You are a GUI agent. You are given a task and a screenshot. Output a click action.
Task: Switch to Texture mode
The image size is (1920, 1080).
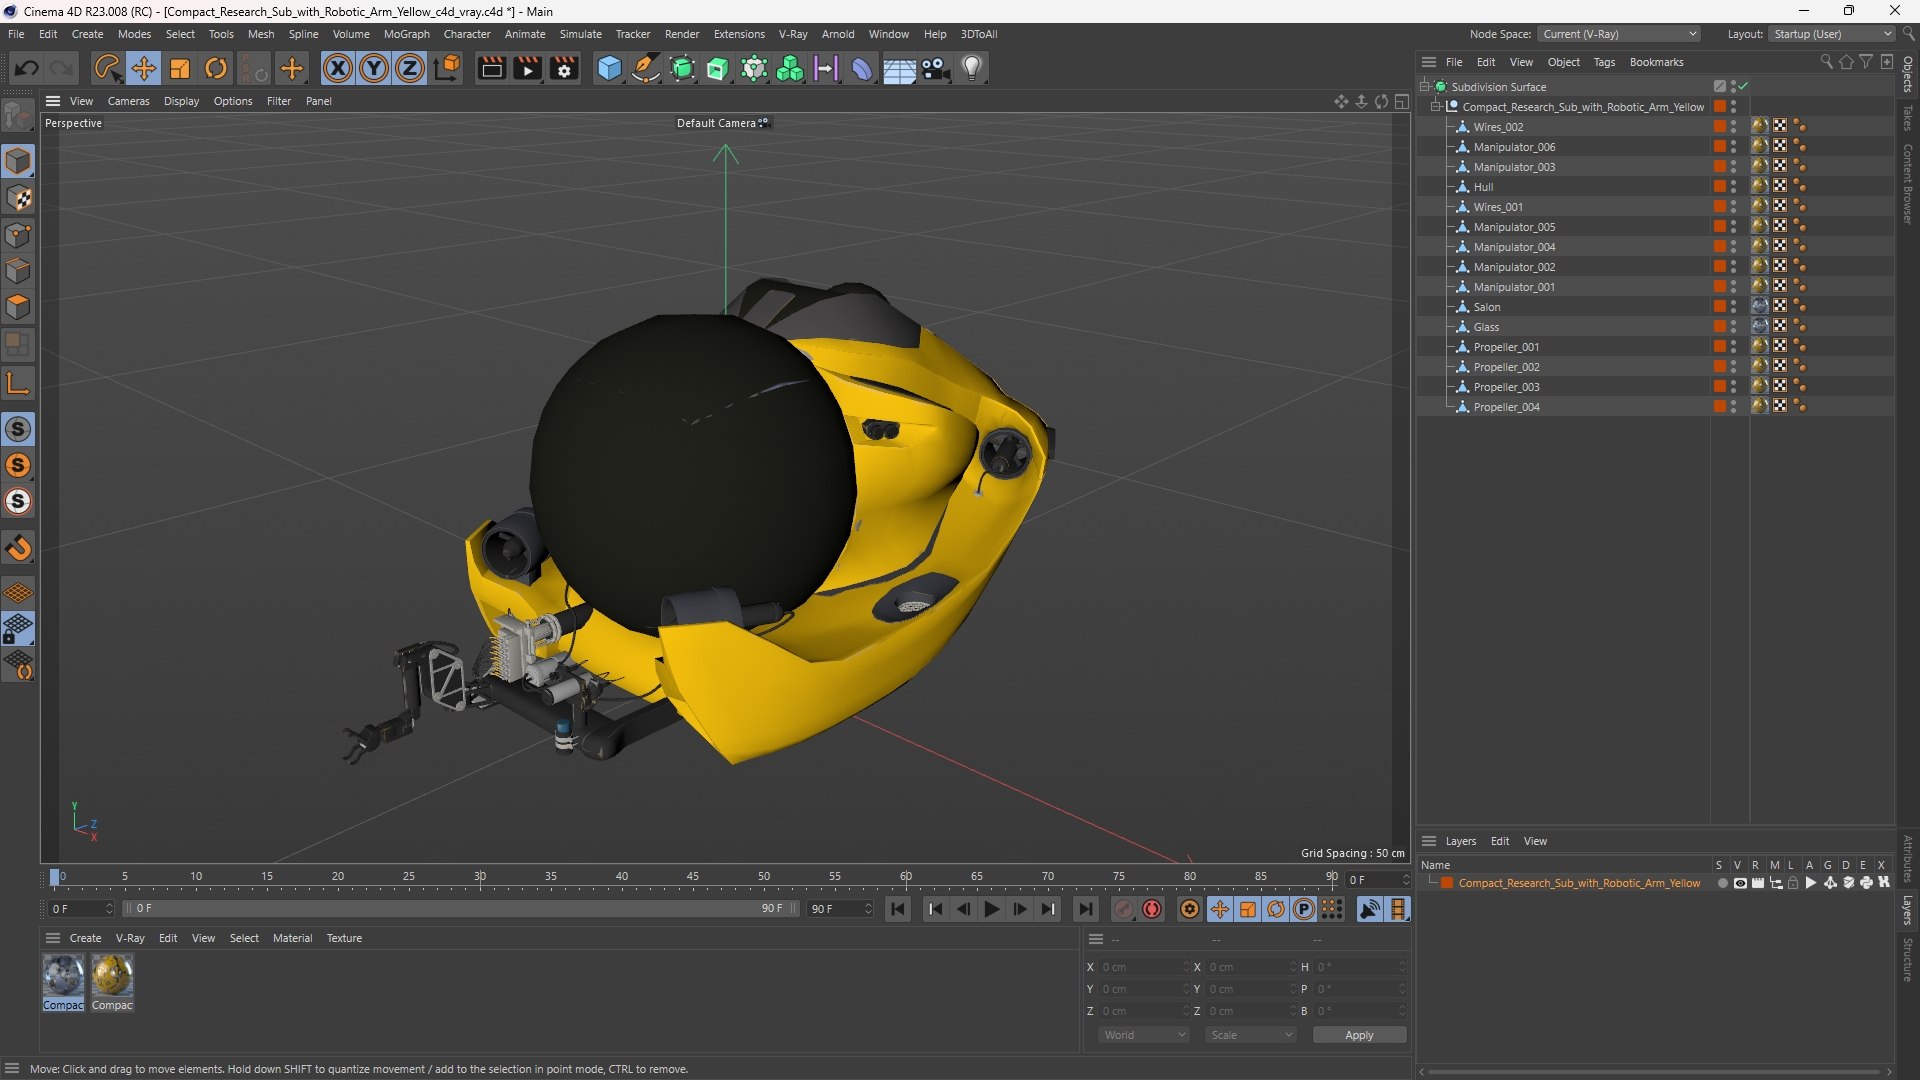tap(18, 198)
